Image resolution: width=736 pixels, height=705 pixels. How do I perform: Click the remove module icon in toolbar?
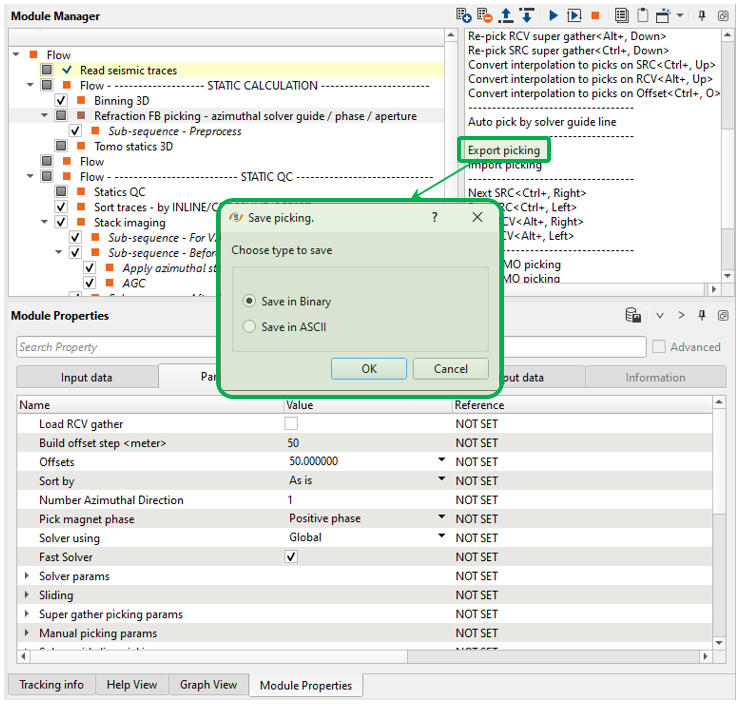click(485, 15)
